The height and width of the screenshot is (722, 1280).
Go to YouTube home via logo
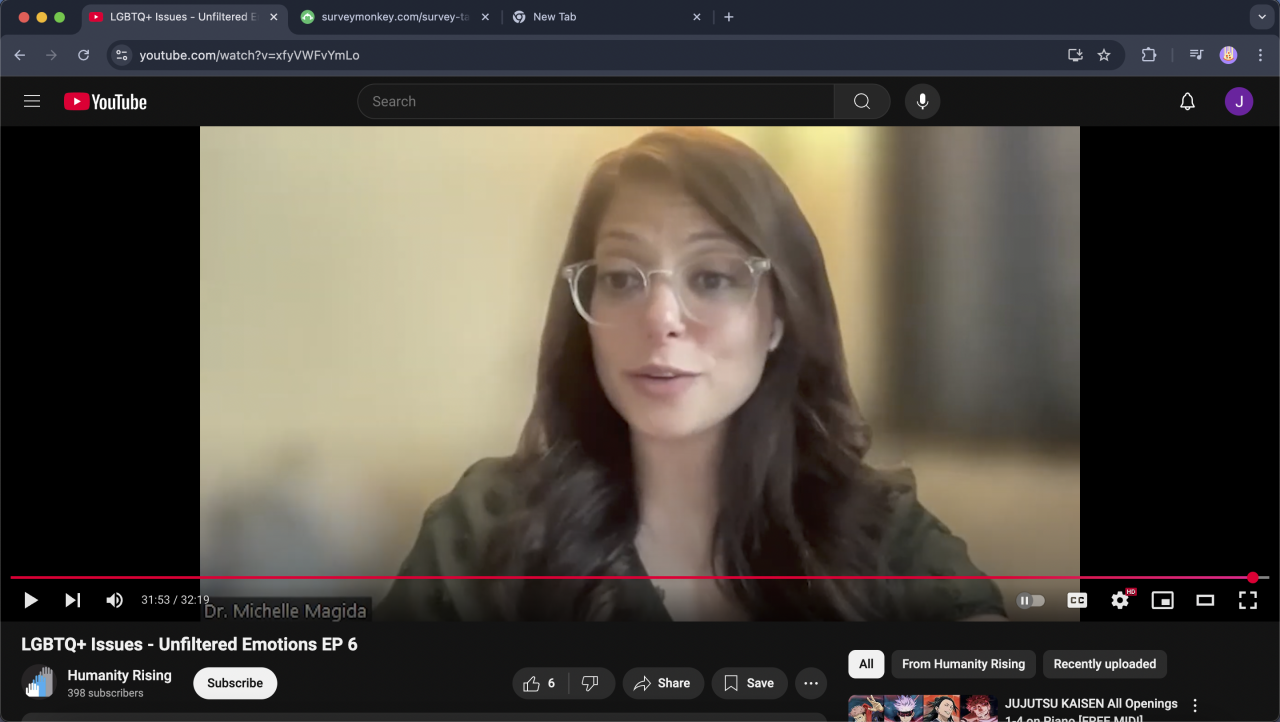(x=105, y=101)
